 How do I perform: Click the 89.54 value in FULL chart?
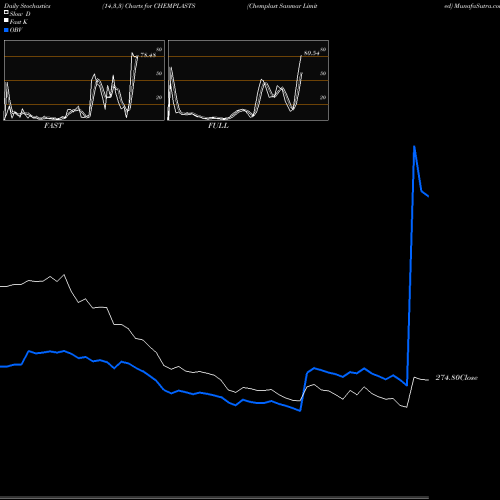coord(311,53)
